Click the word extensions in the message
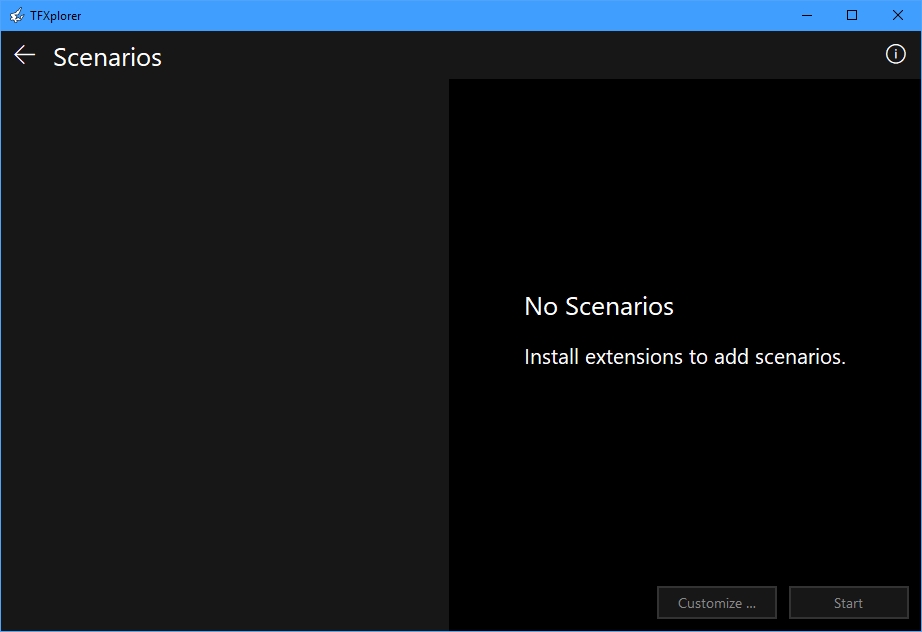 pyautogui.click(x=635, y=357)
